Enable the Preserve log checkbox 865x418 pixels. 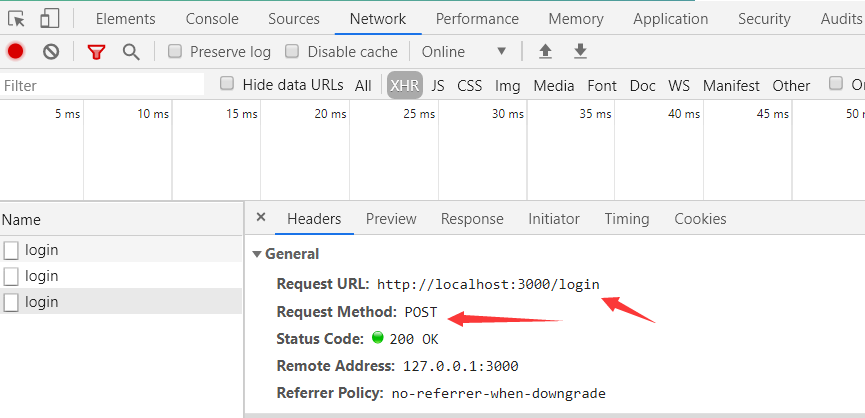[x=175, y=52]
